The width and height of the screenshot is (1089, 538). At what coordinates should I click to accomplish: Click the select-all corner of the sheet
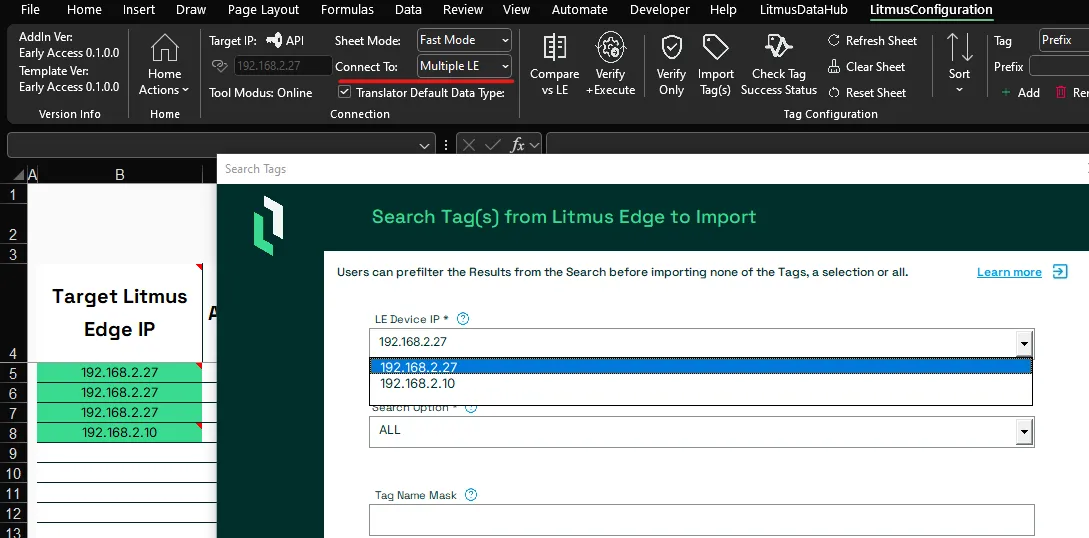pyautogui.click(x=19, y=175)
